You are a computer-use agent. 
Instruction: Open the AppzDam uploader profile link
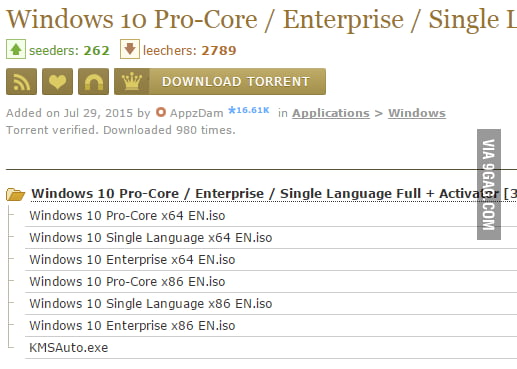[x=196, y=113]
